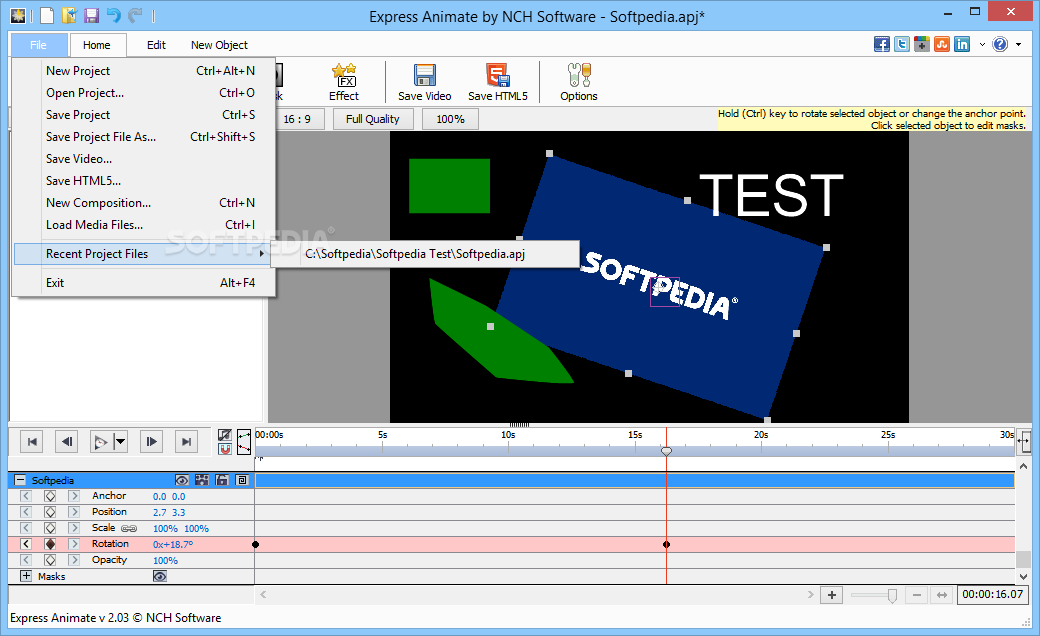
Task: Click the purple Save floppy icon in title bar
Action: [91, 15]
